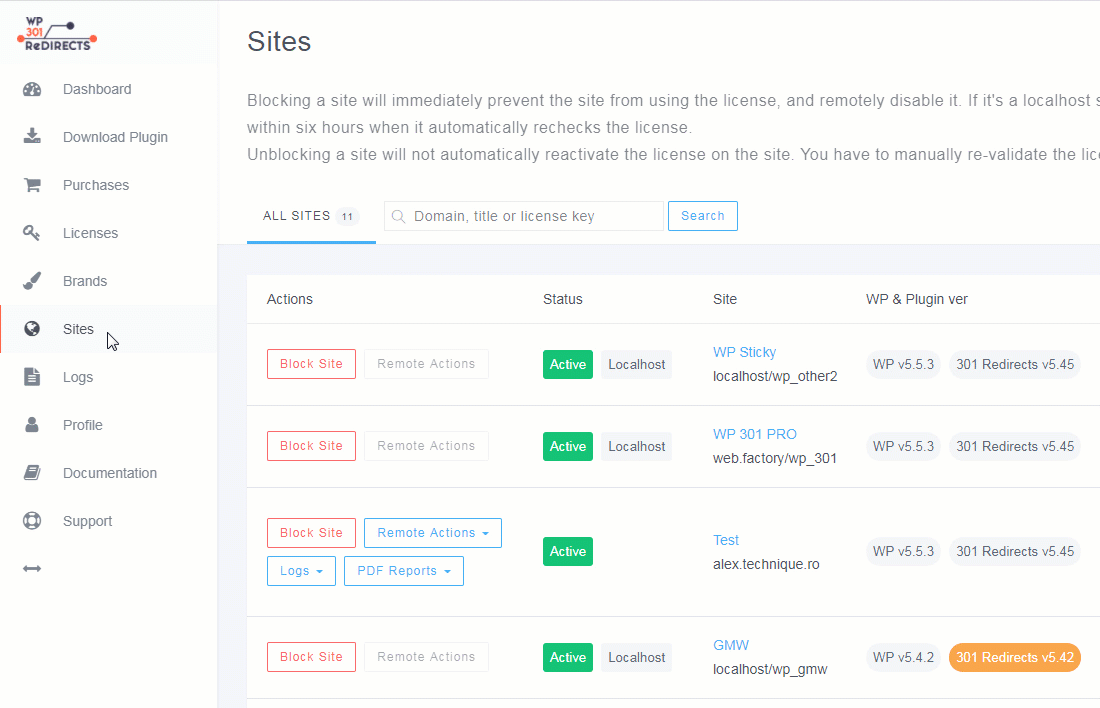Focus the domain, title or license key field
This screenshot has height=708, width=1100.
click(x=523, y=216)
